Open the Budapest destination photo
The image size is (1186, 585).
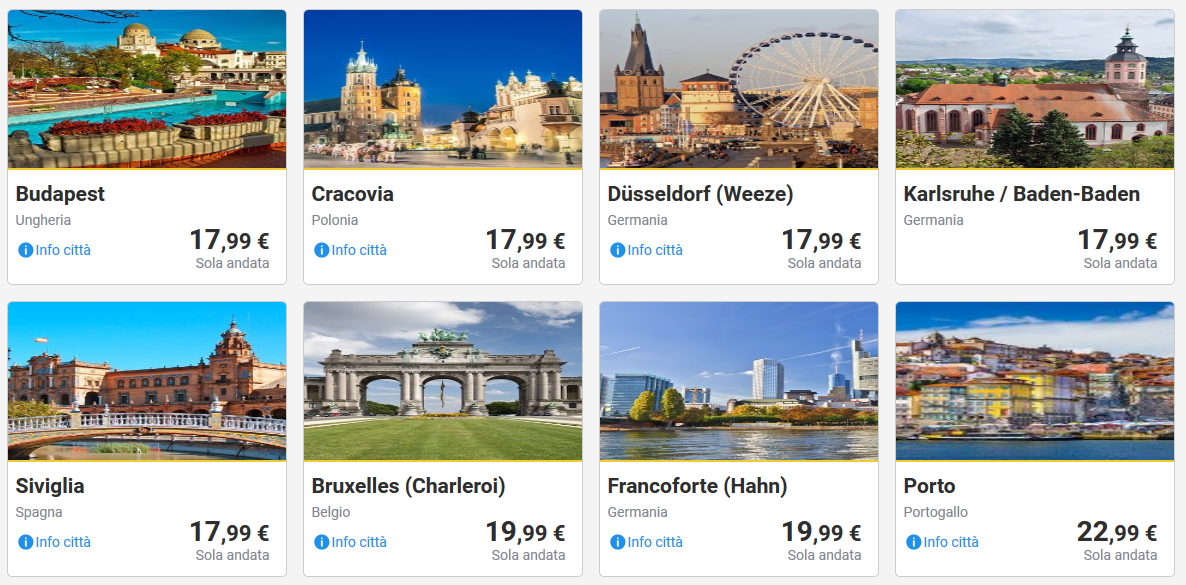tap(147, 89)
